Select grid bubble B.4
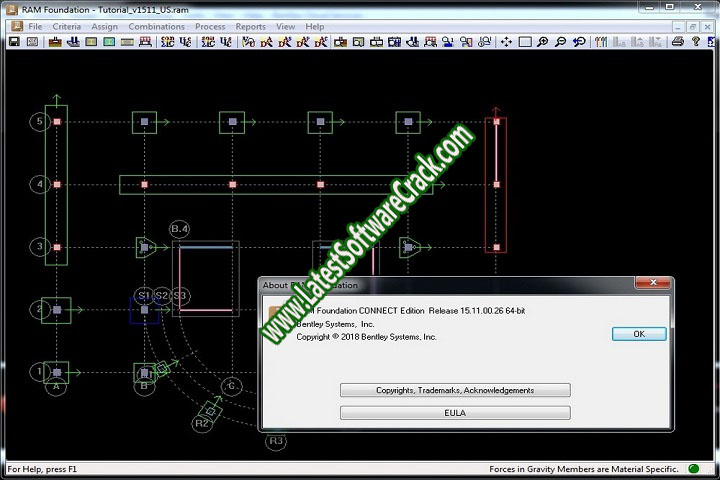The height and width of the screenshot is (480, 720). [x=180, y=228]
